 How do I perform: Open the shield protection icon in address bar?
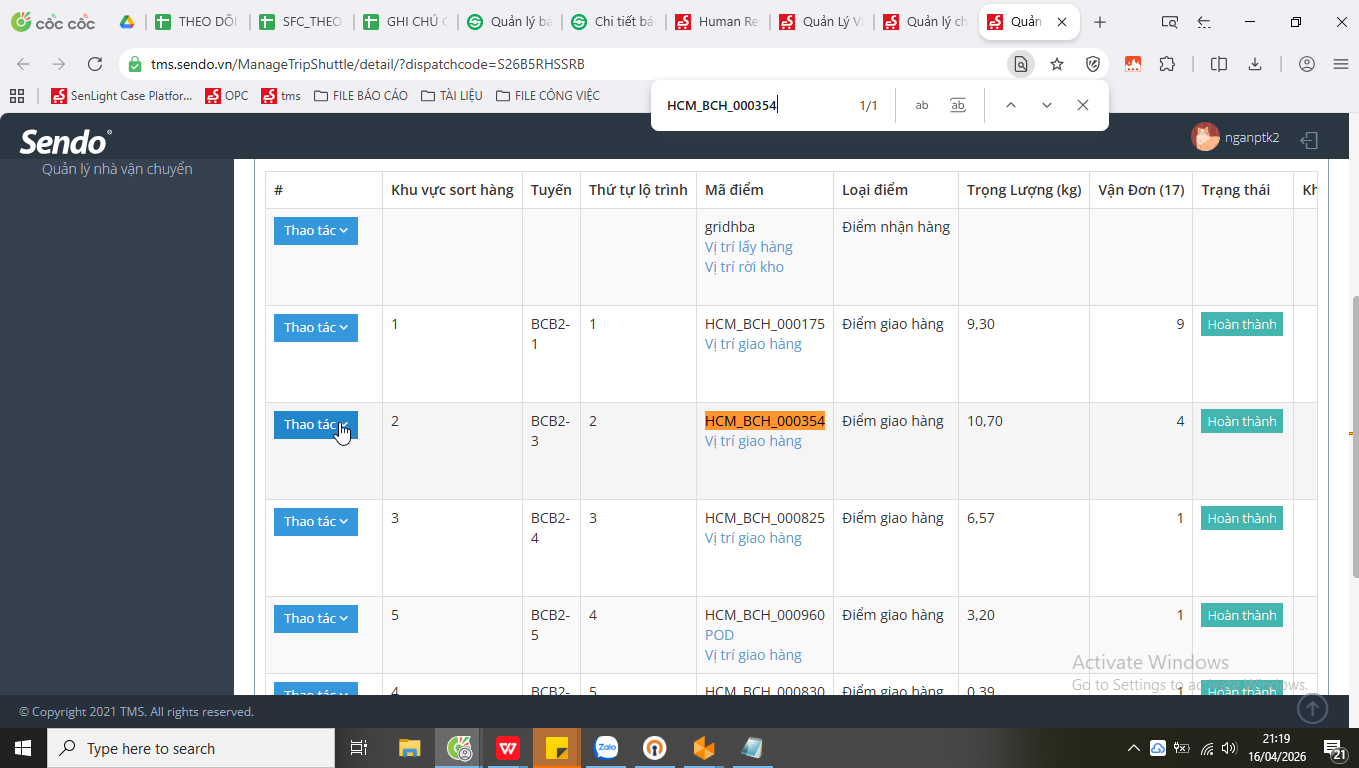pos(1093,64)
